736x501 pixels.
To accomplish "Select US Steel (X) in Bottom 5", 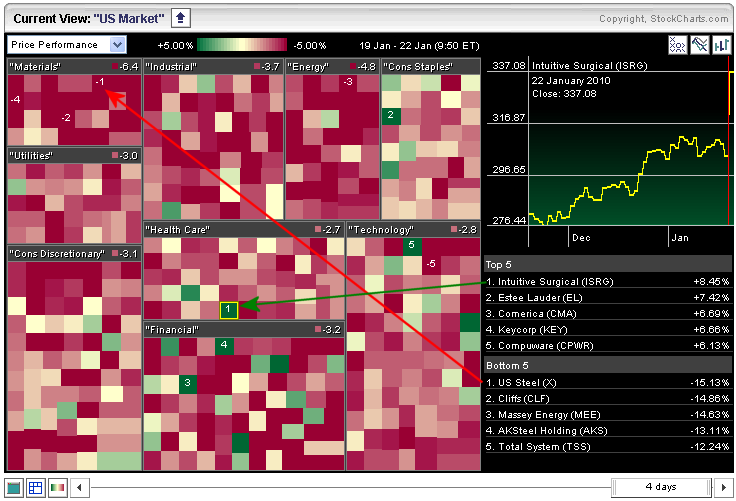I will 608,383.
